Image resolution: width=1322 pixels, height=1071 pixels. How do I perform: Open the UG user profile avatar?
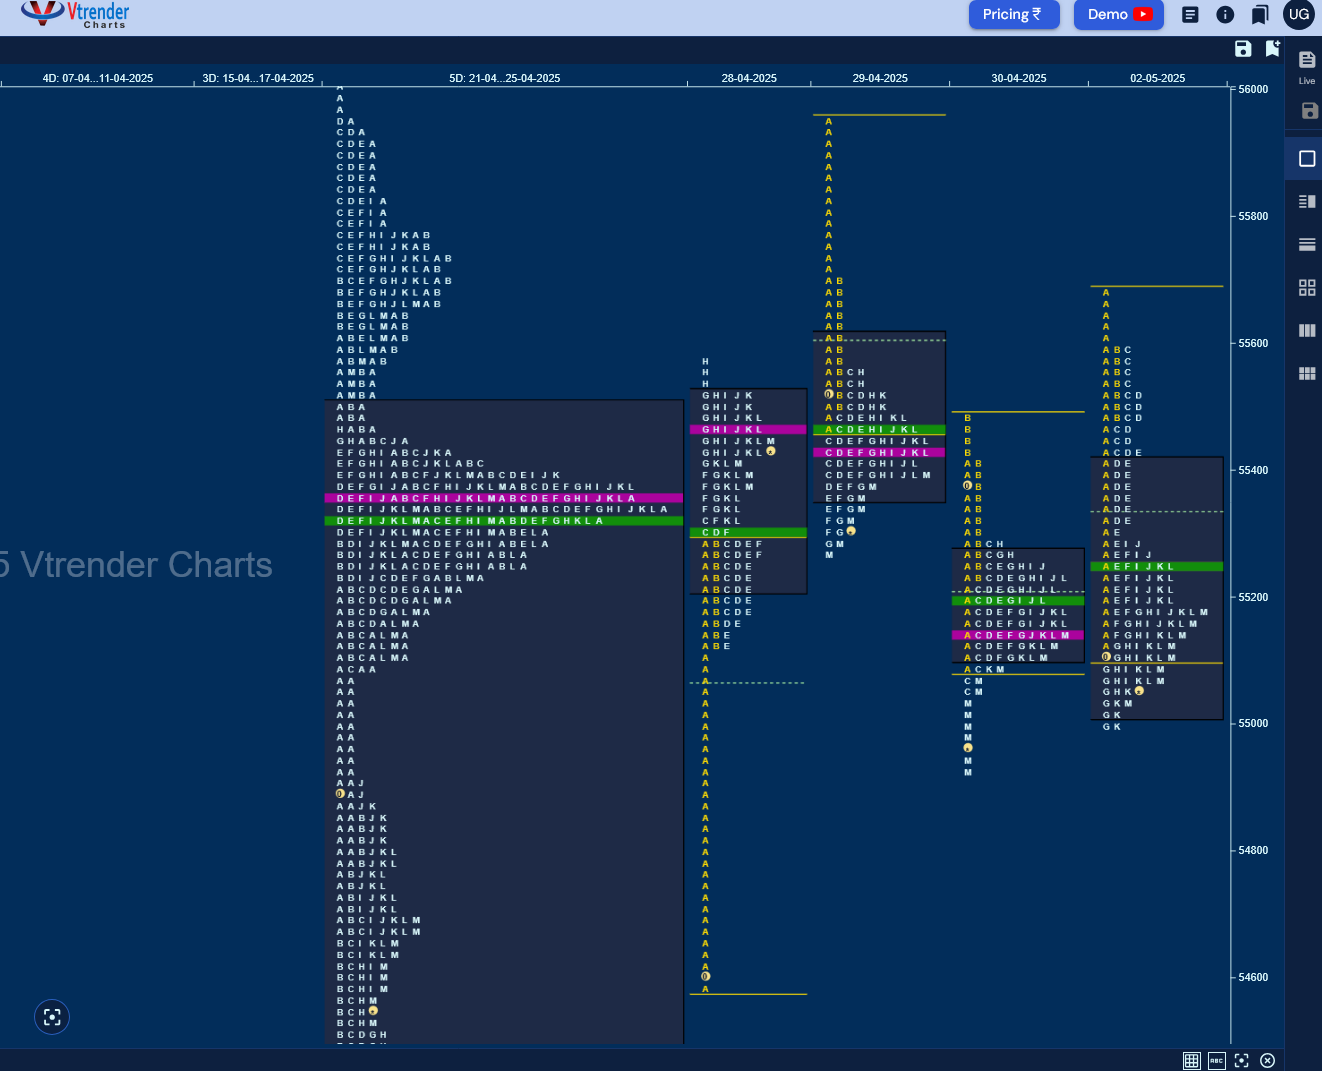point(1299,14)
